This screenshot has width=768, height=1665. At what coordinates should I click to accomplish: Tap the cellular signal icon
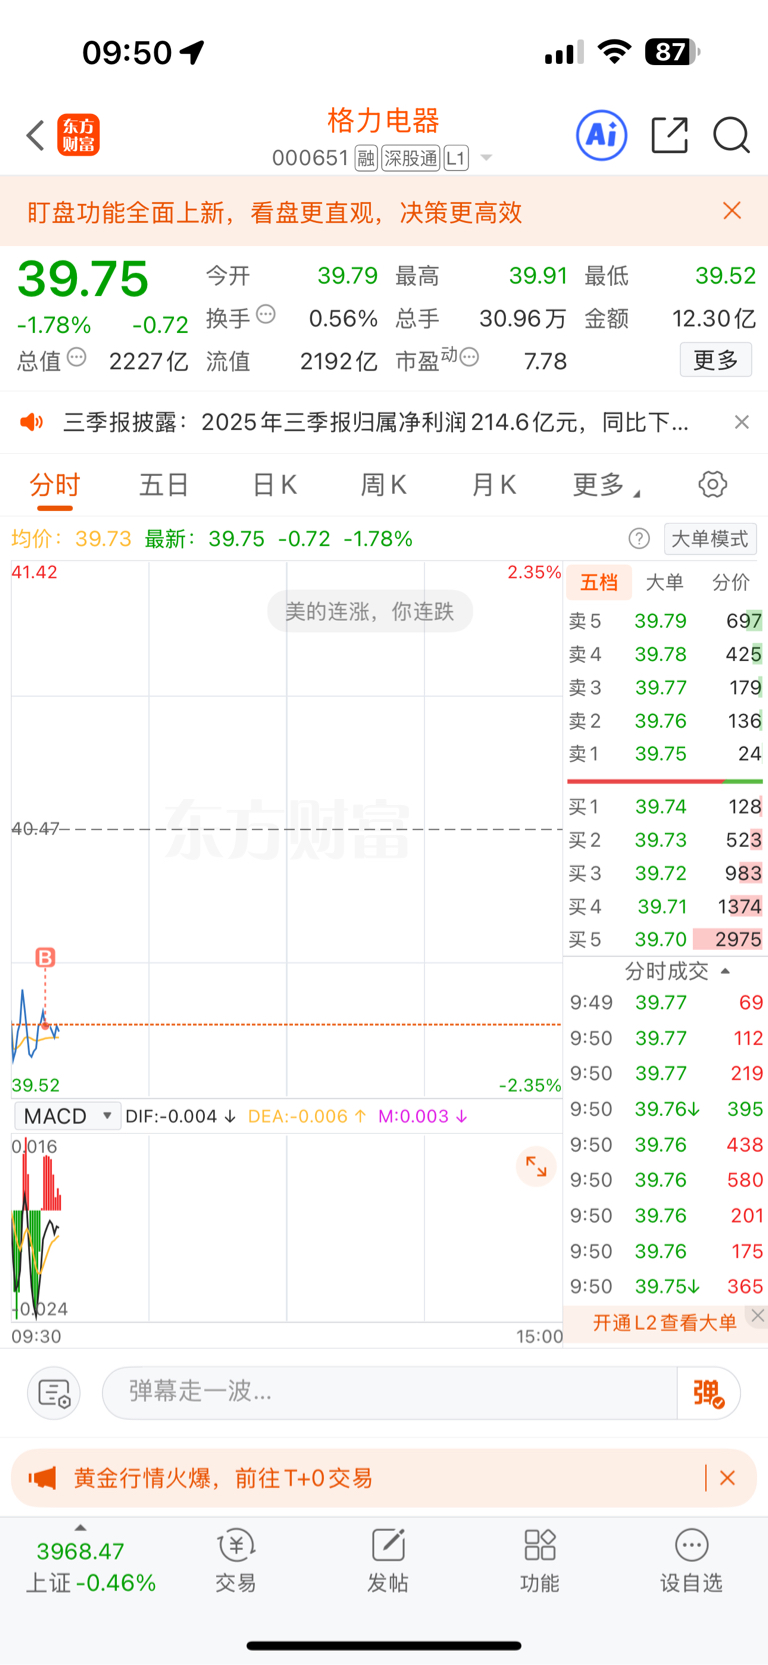[x=564, y=53]
